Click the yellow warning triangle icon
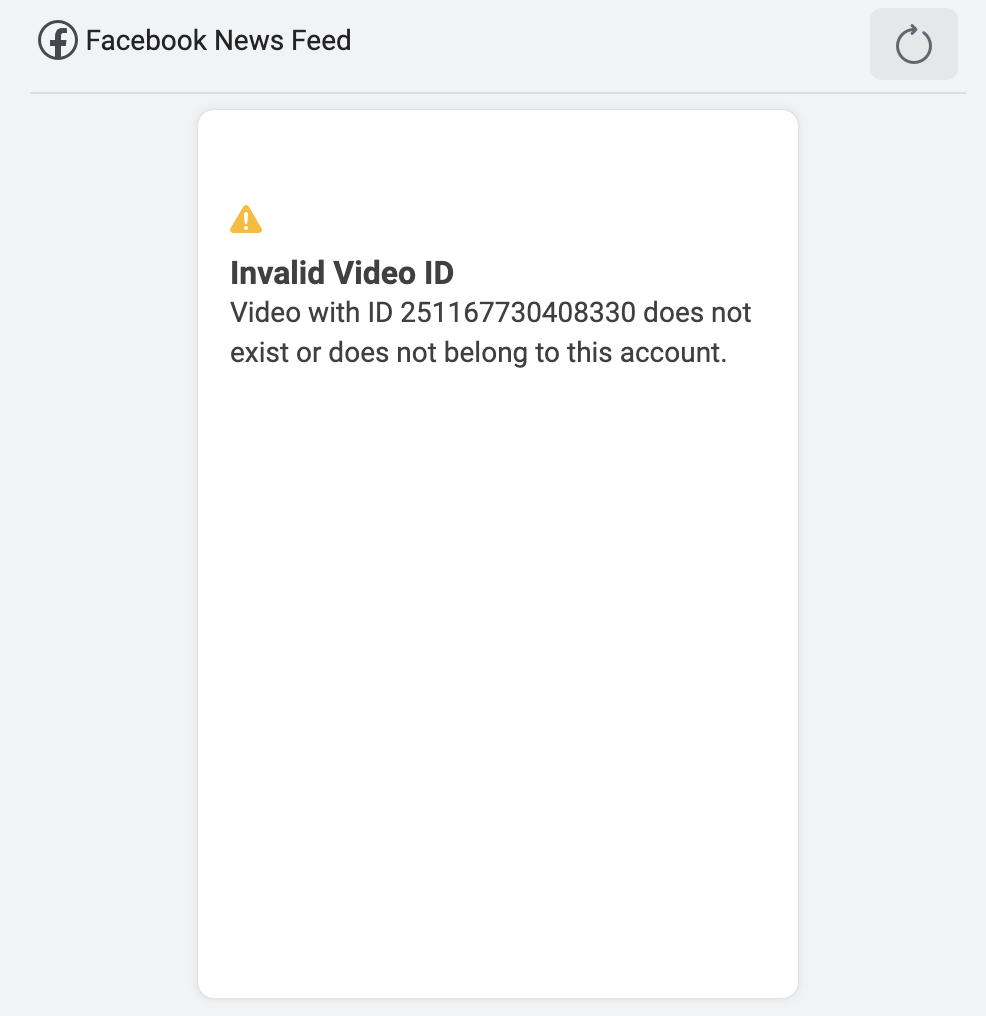This screenshot has height=1016, width=986. [x=246, y=219]
